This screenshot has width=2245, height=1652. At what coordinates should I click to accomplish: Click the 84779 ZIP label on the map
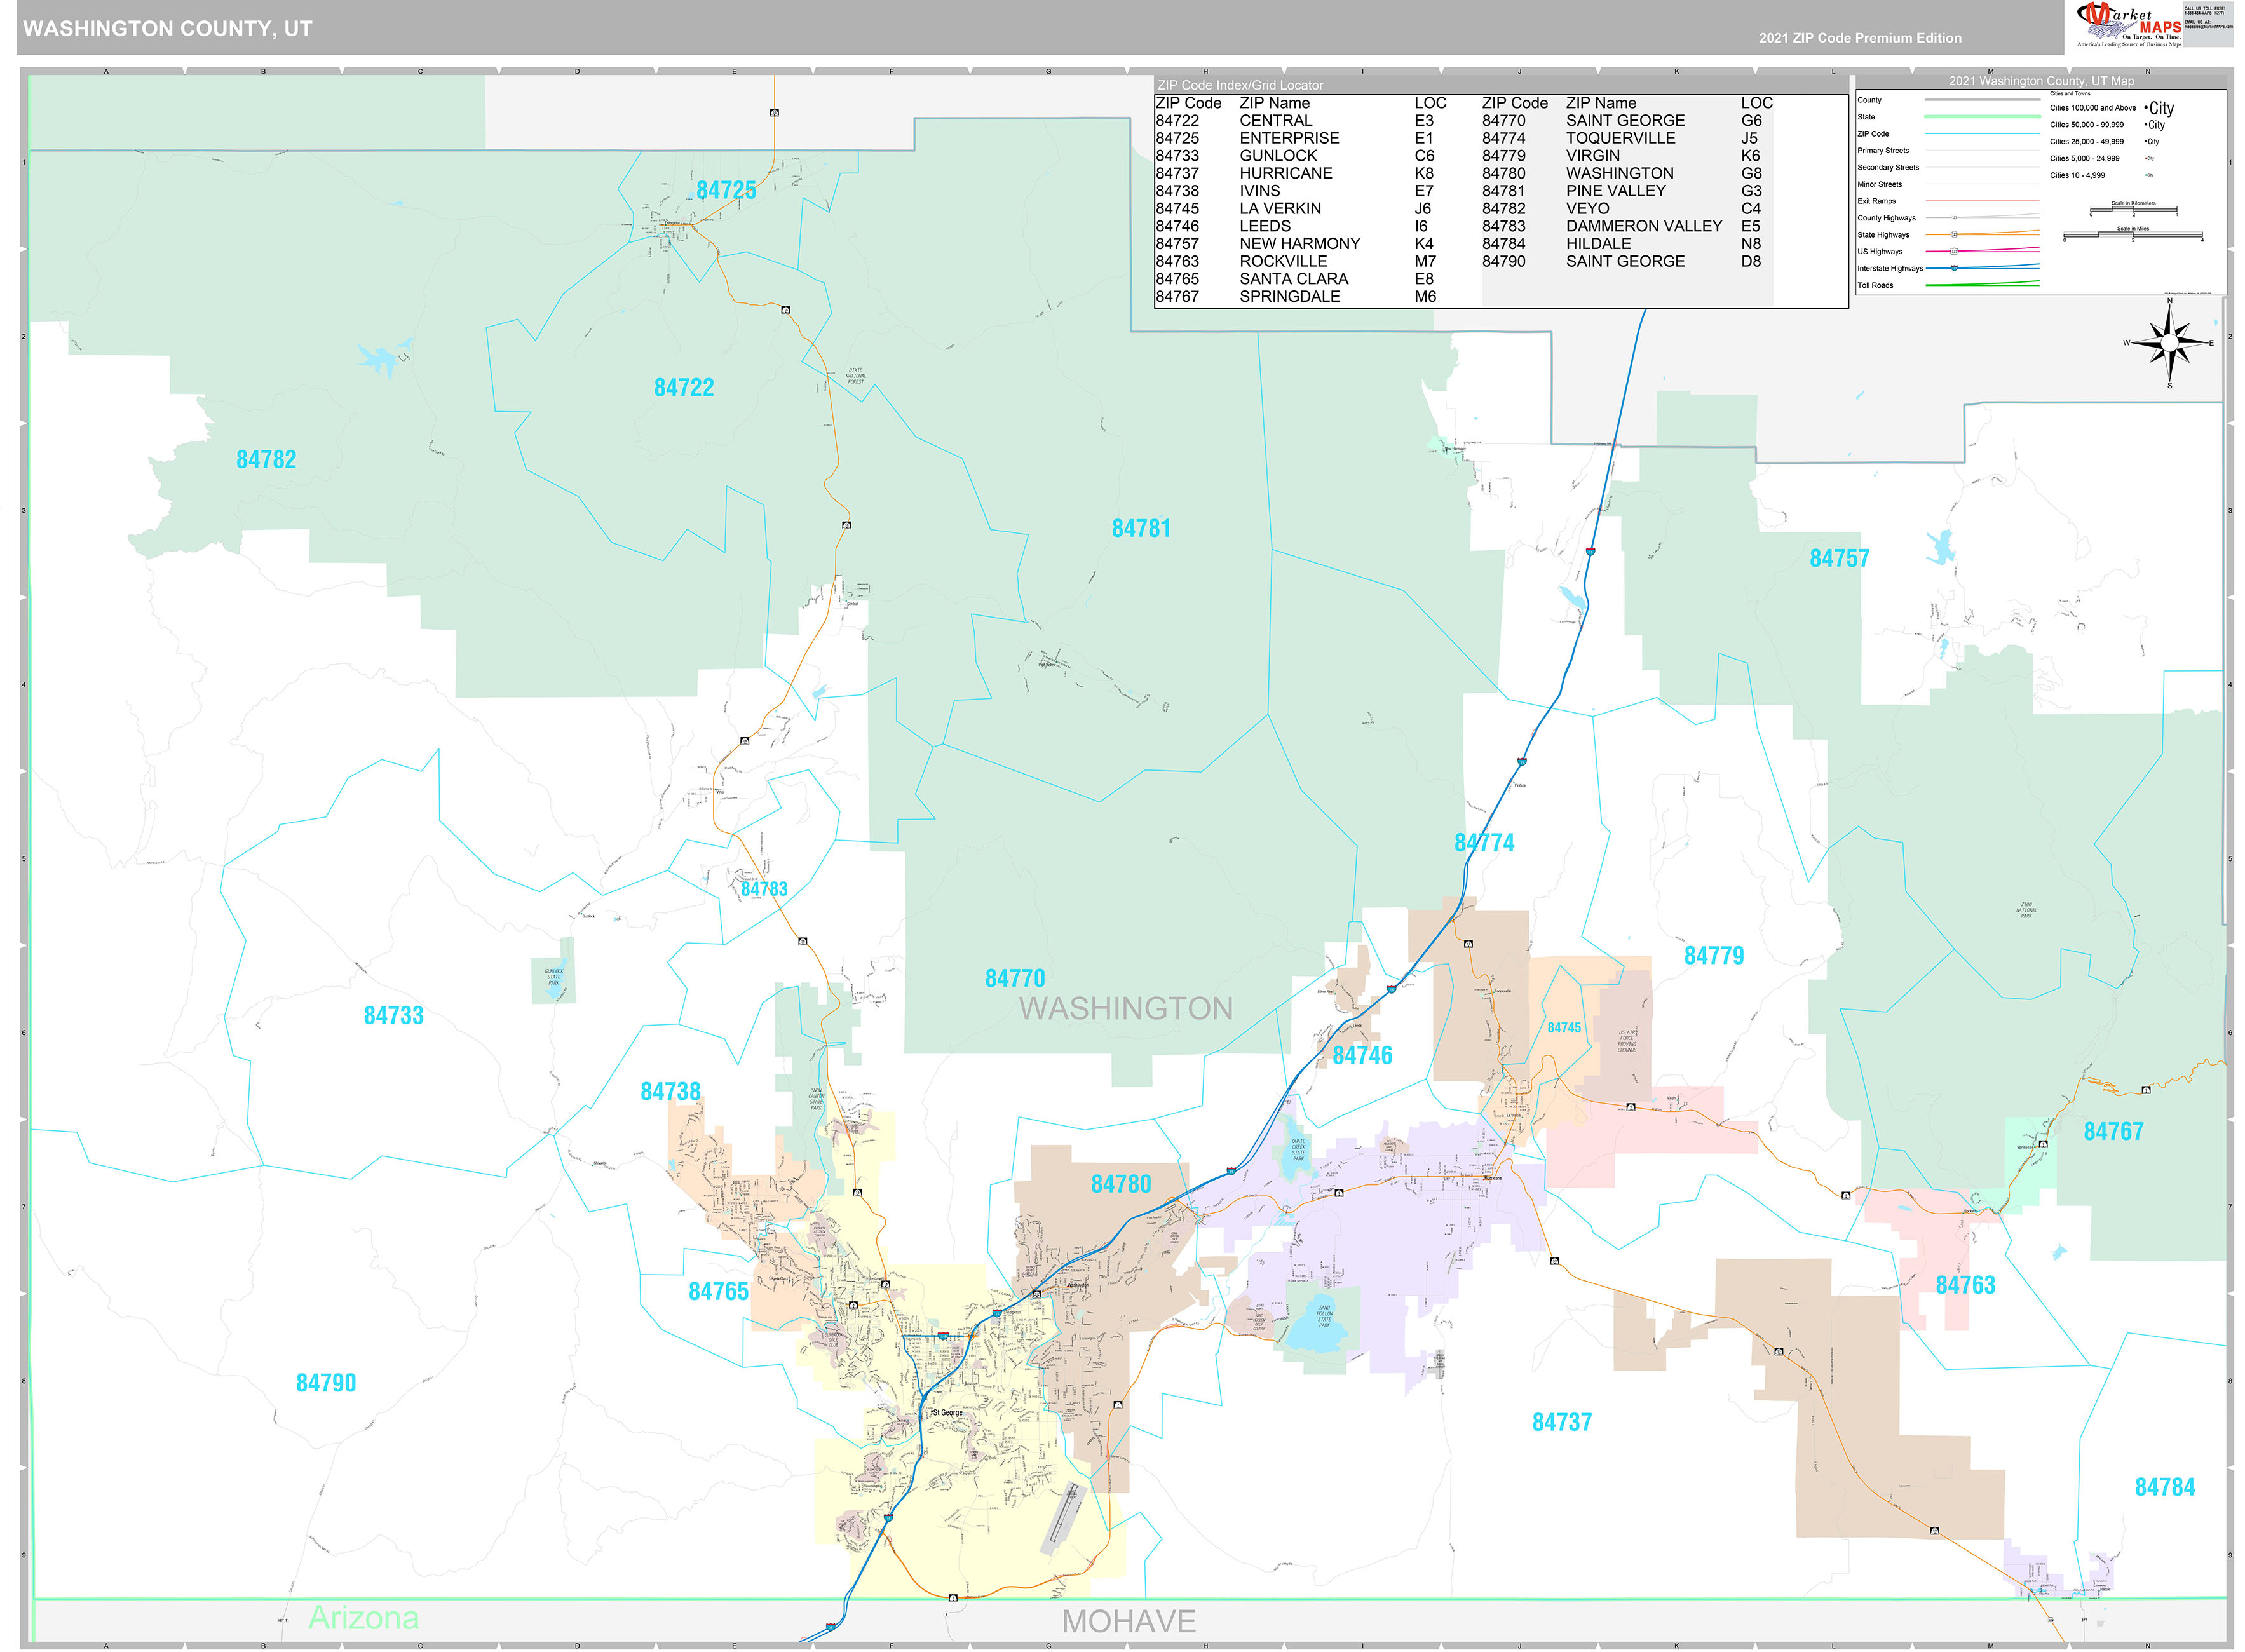(x=1714, y=956)
